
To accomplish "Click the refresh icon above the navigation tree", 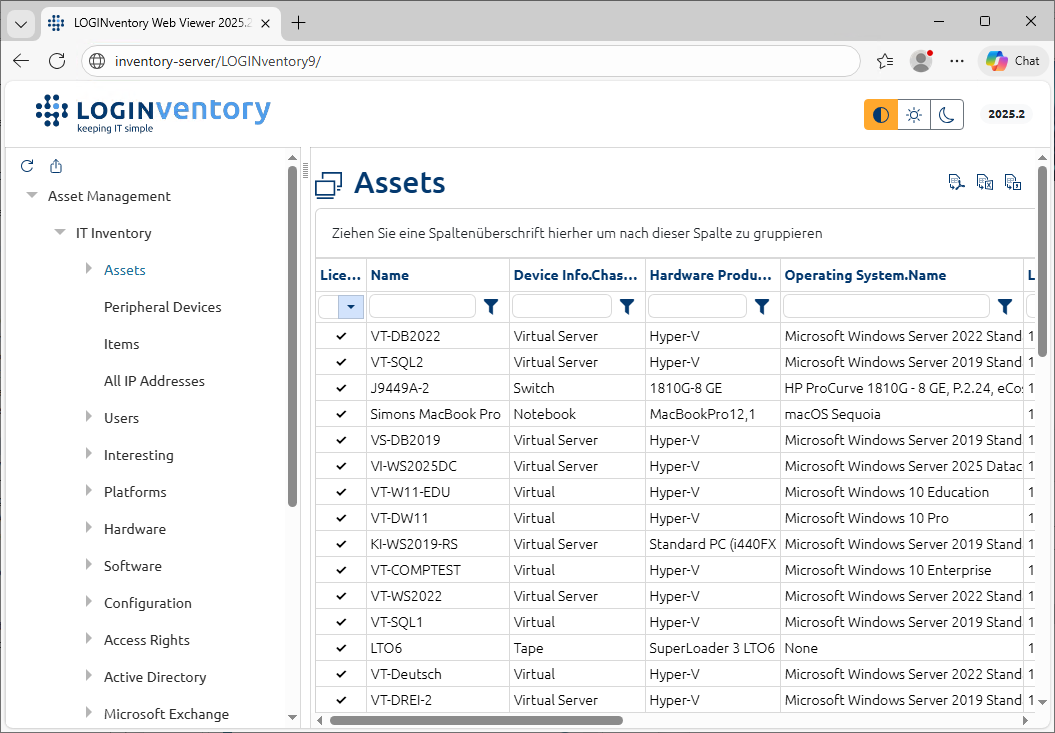I will 27,166.
